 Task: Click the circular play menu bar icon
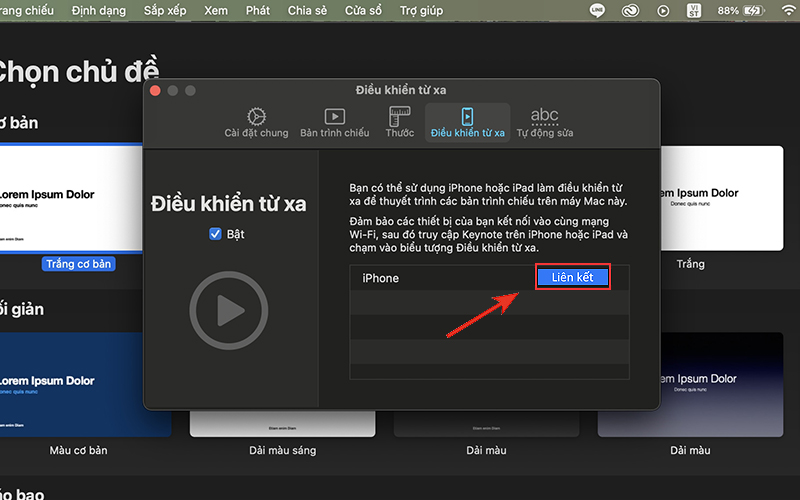point(663,11)
